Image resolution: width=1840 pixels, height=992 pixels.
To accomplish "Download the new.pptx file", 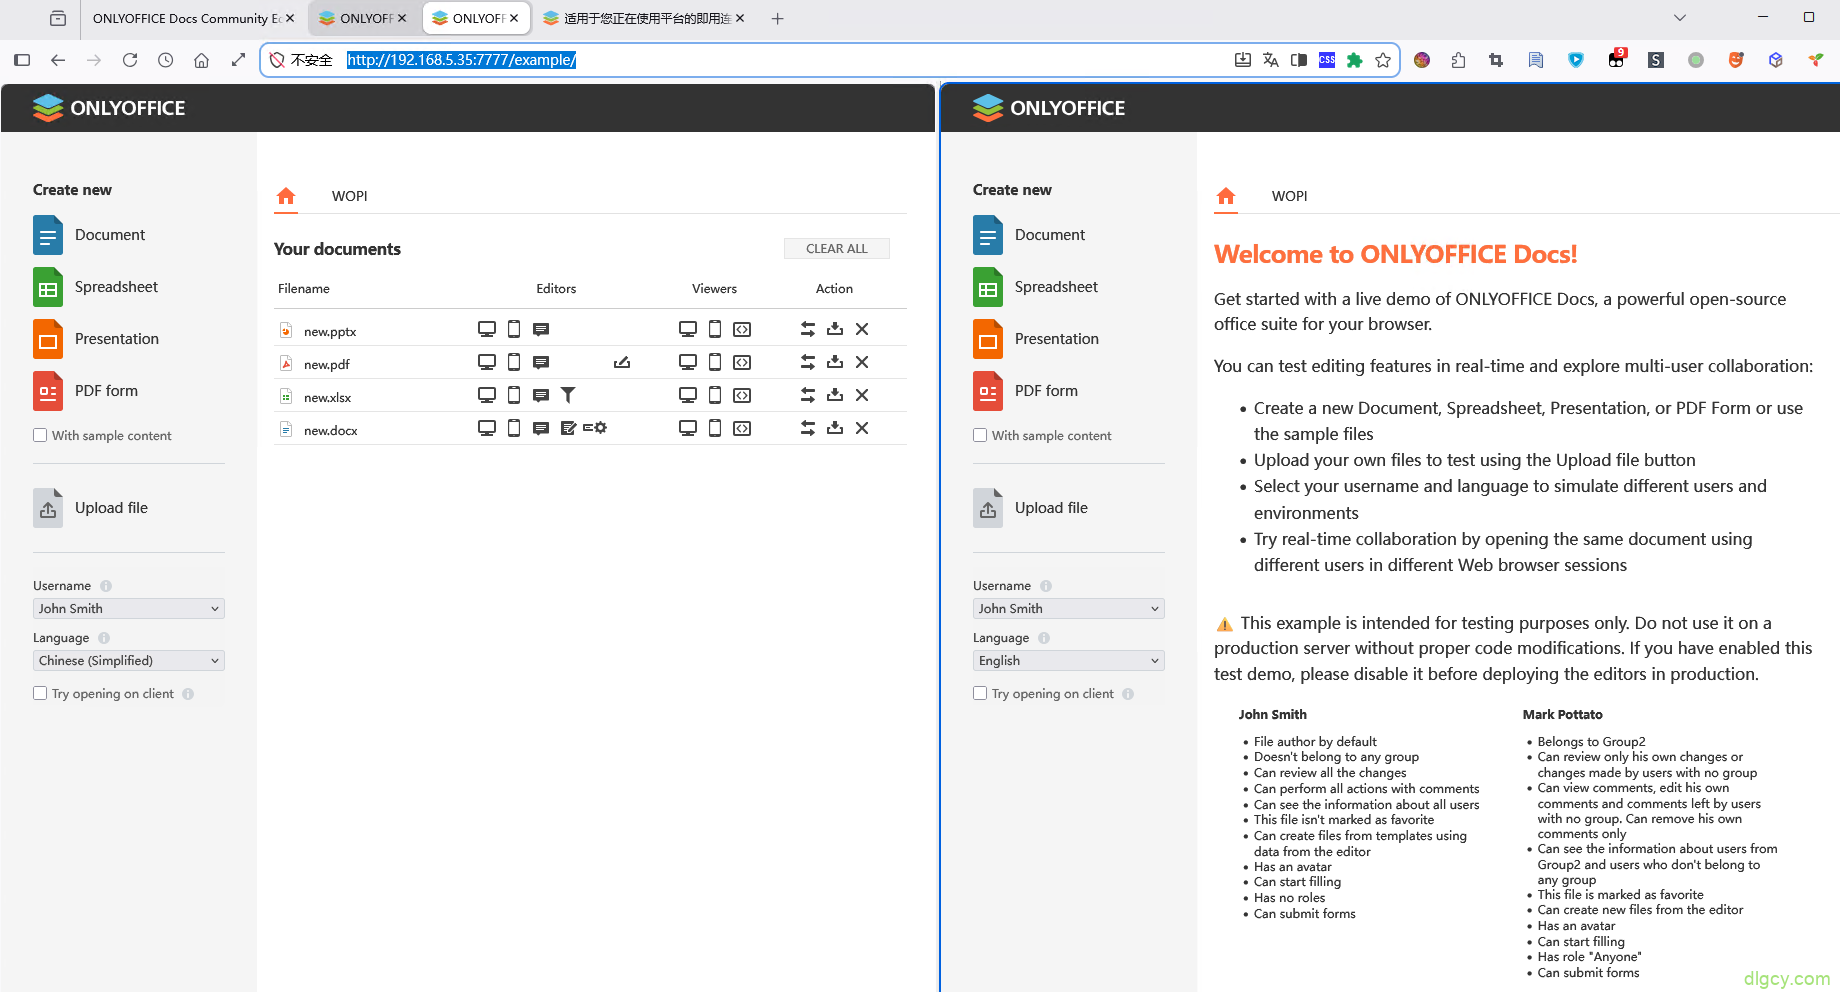I will pos(835,329).
